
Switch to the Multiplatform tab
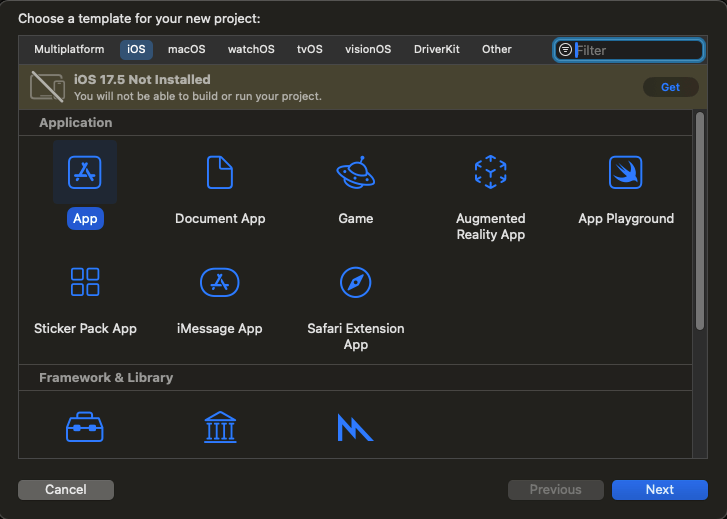[x=69, y=49]
